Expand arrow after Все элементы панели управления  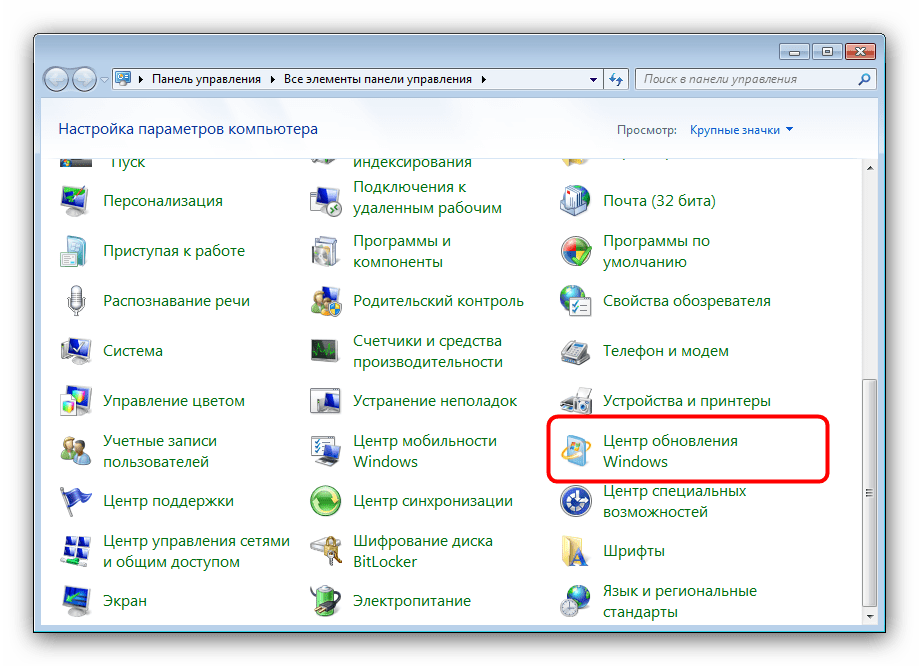point(484,79)
